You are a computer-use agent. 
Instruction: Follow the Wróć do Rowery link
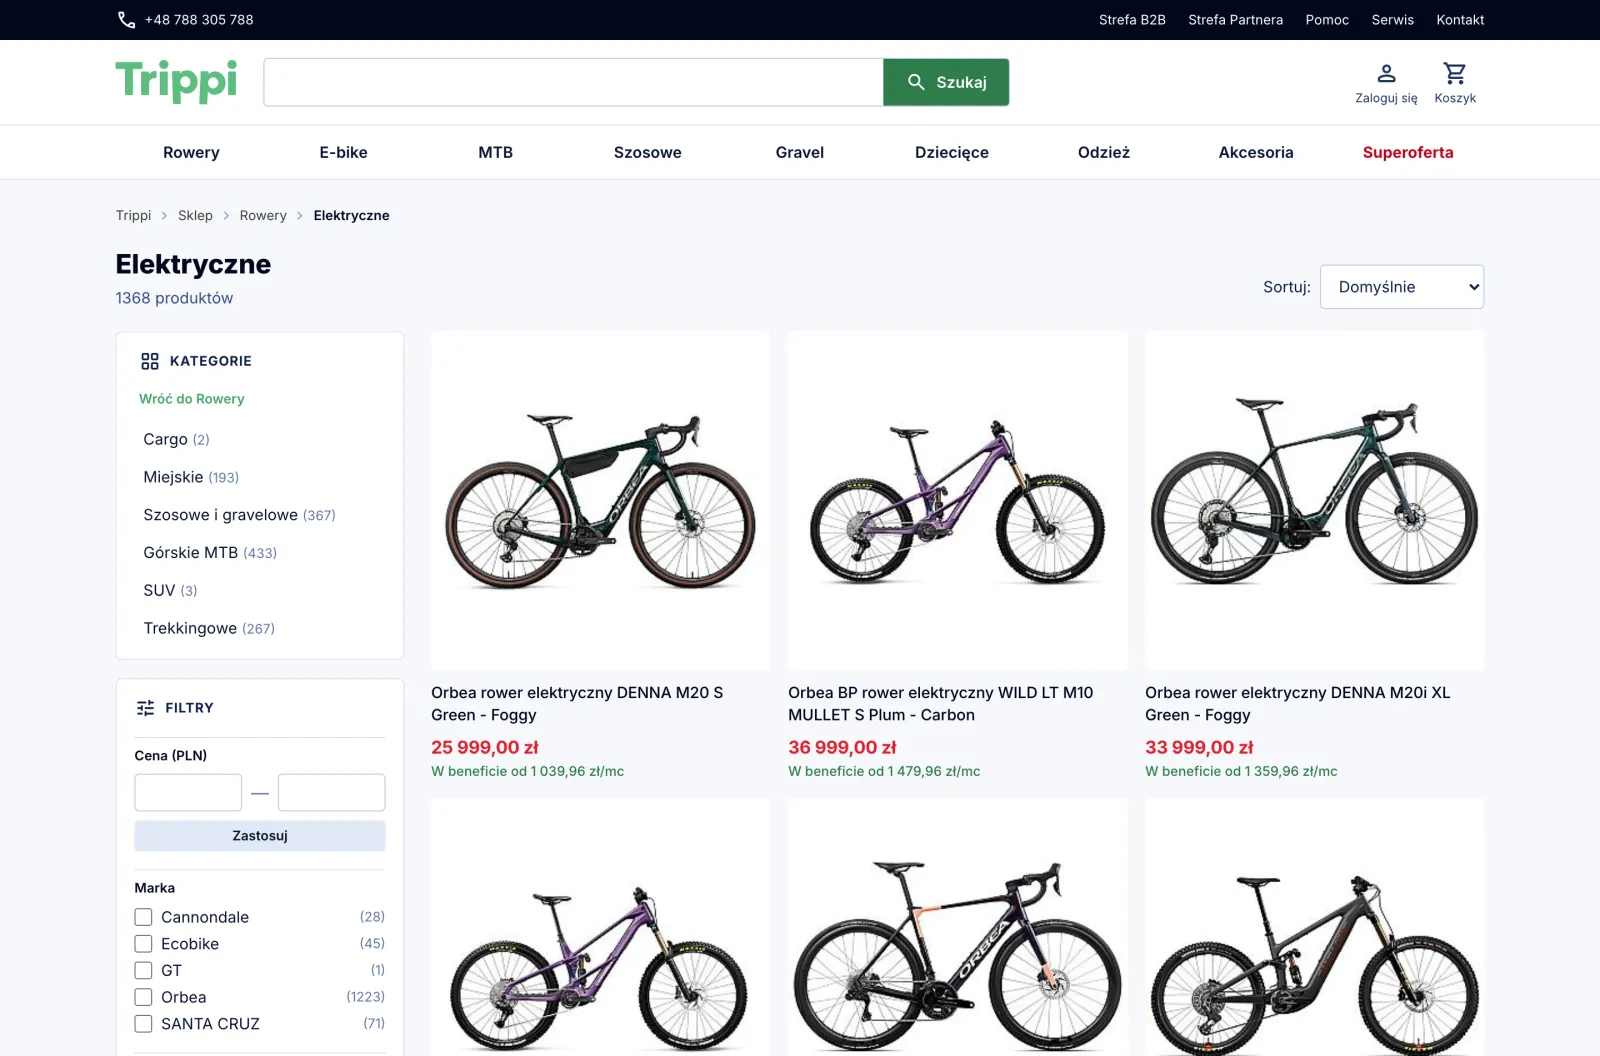tap(192, 399)
